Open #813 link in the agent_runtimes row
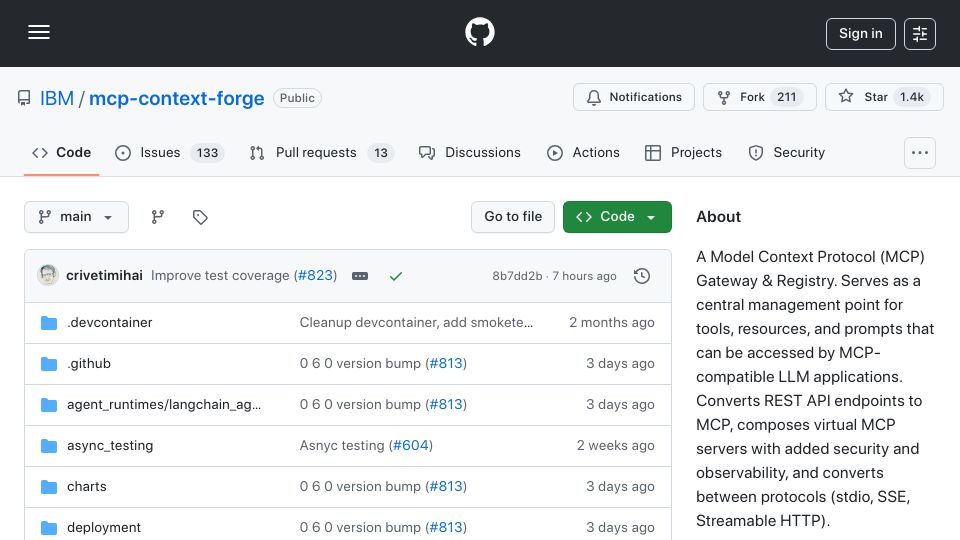The height and width of the screenshot is (540, 960). (446, 405)
